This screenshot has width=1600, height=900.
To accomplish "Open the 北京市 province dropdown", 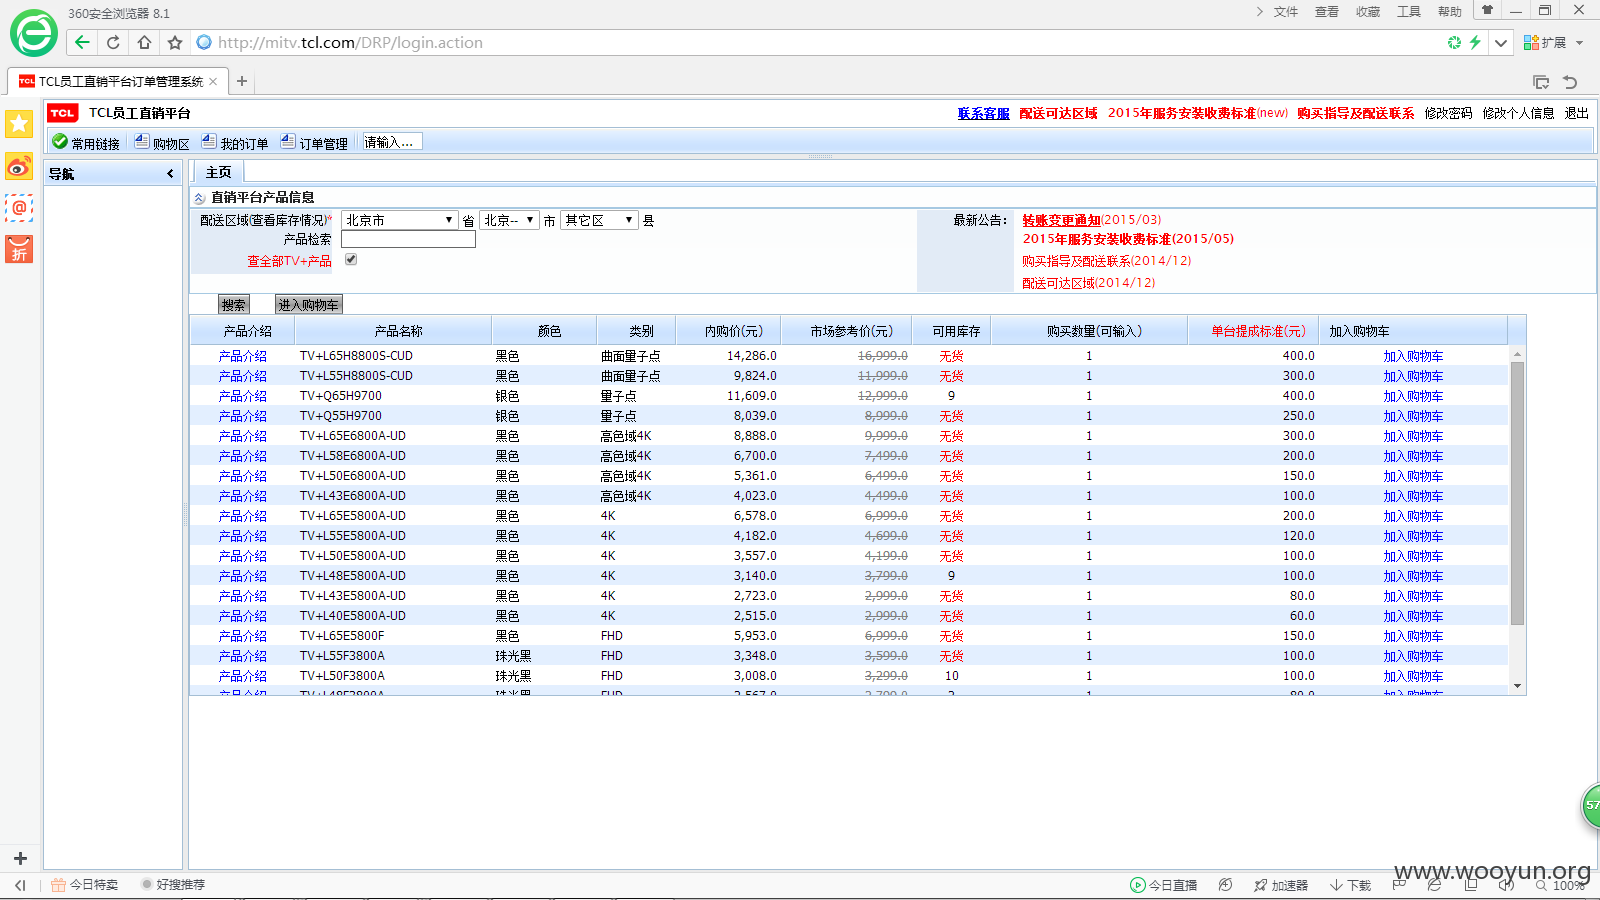I will pyautogui.click(x=400, y=220).
